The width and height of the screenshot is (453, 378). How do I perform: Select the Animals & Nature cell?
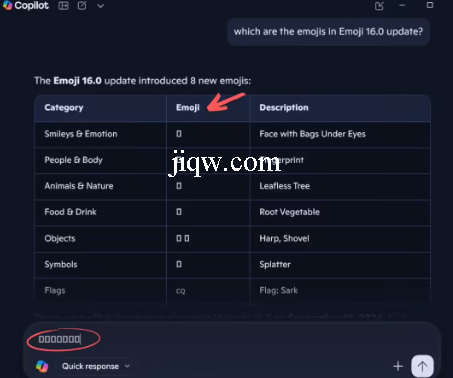coord(79,186)
